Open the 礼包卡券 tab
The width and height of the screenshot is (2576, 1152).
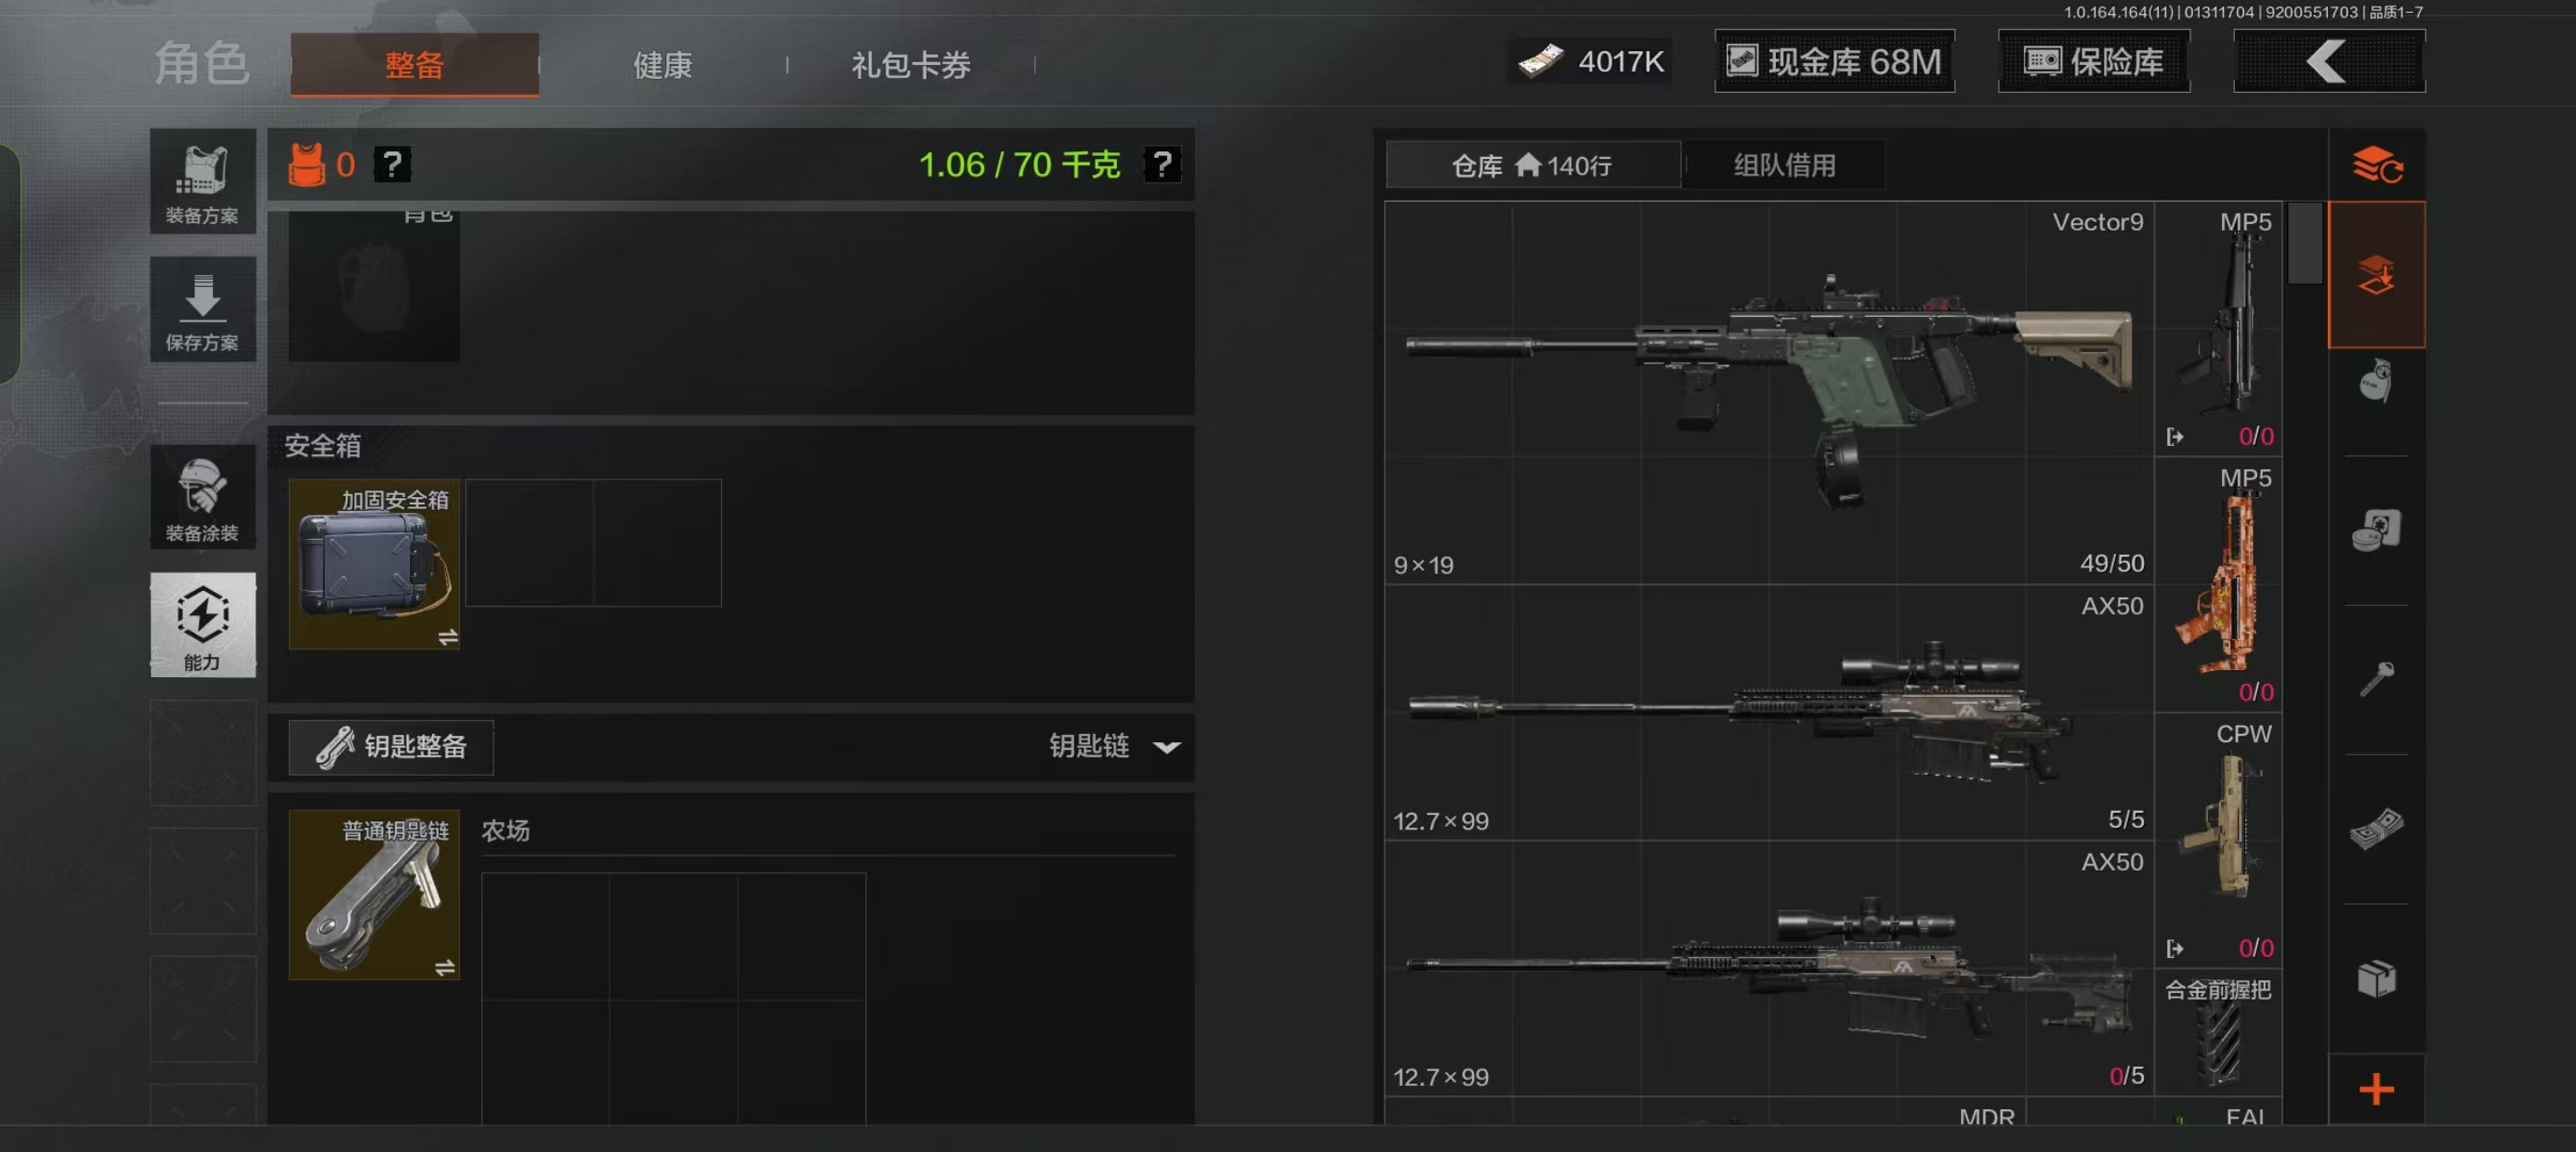(910, 65)
